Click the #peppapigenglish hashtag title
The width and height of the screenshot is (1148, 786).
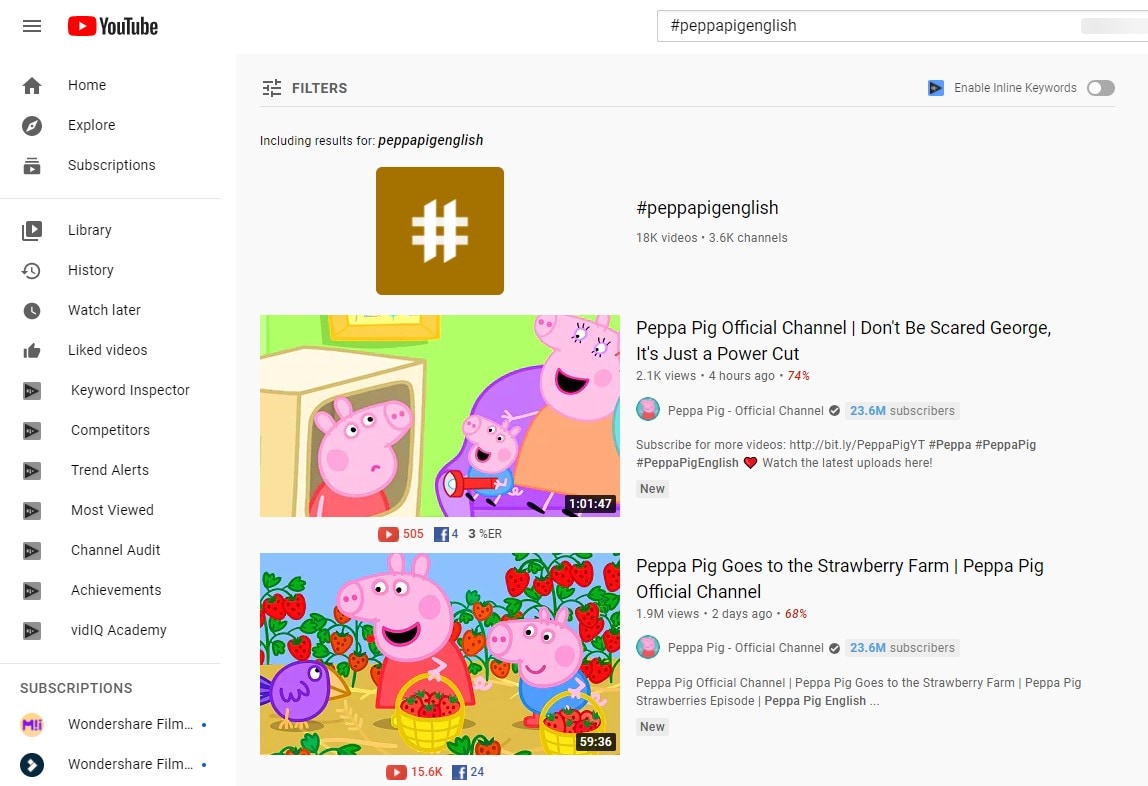(x=707, y=208)
